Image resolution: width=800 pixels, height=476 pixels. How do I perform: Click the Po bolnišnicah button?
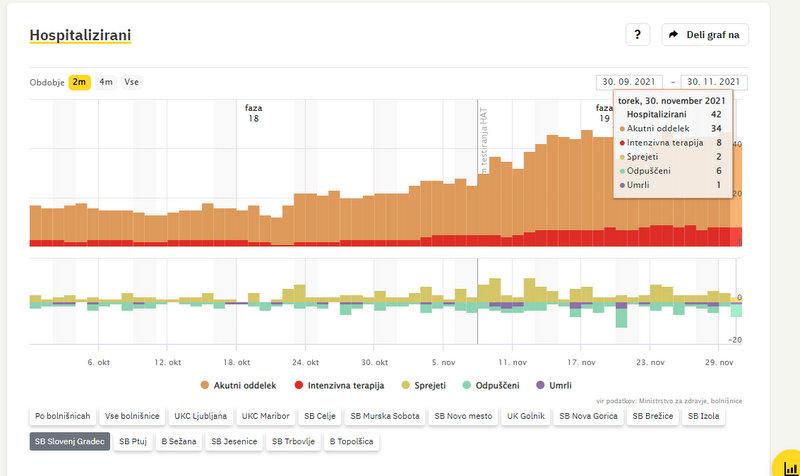pyautogui.click(x=62, y=415)
